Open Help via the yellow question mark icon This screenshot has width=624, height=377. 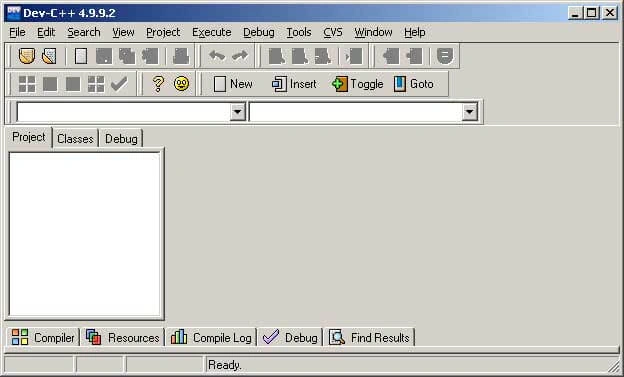[158, 84]
